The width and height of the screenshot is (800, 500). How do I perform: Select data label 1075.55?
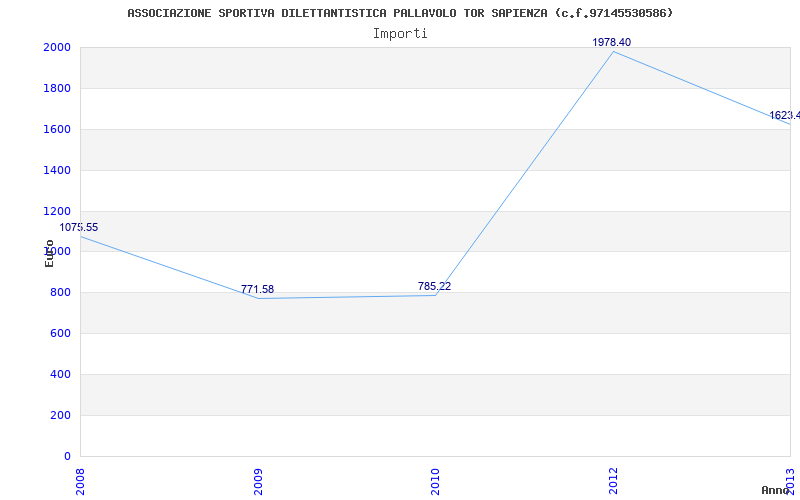(x=79, y=228)
